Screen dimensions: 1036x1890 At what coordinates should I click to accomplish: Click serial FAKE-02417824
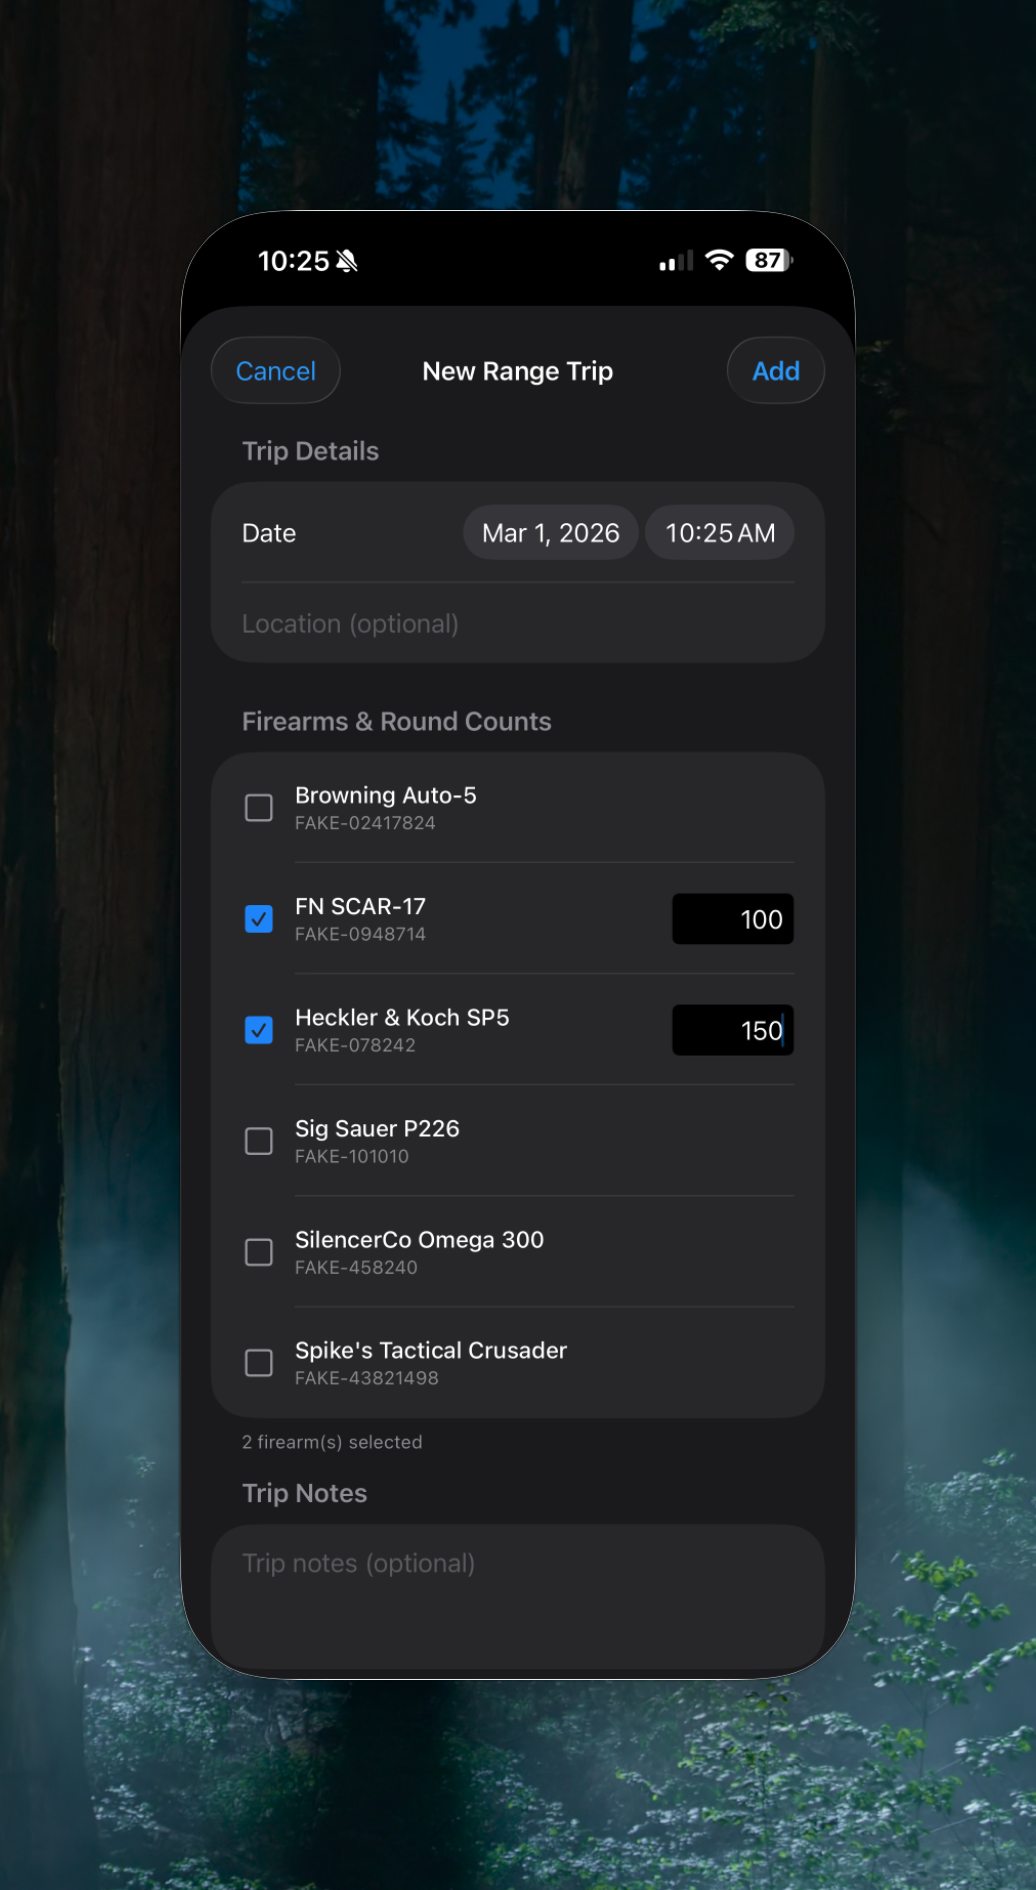[x=365, y=823]
